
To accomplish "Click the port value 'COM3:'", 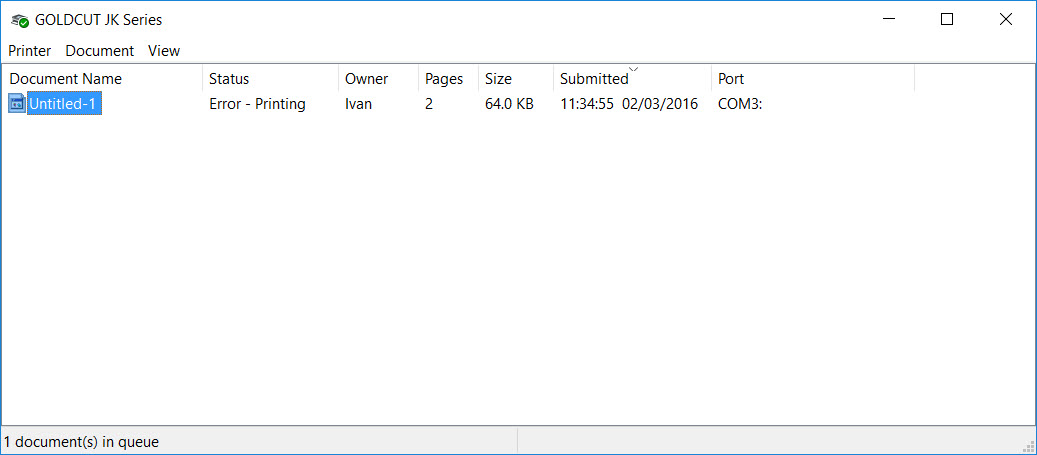I will coord(740,104).
